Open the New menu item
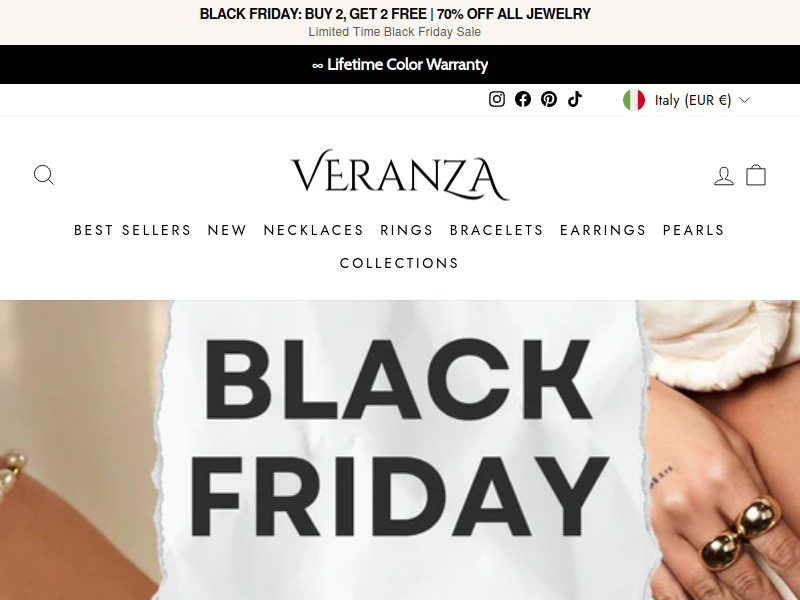Screen dimensions: 800x600 tap(227, 231)
